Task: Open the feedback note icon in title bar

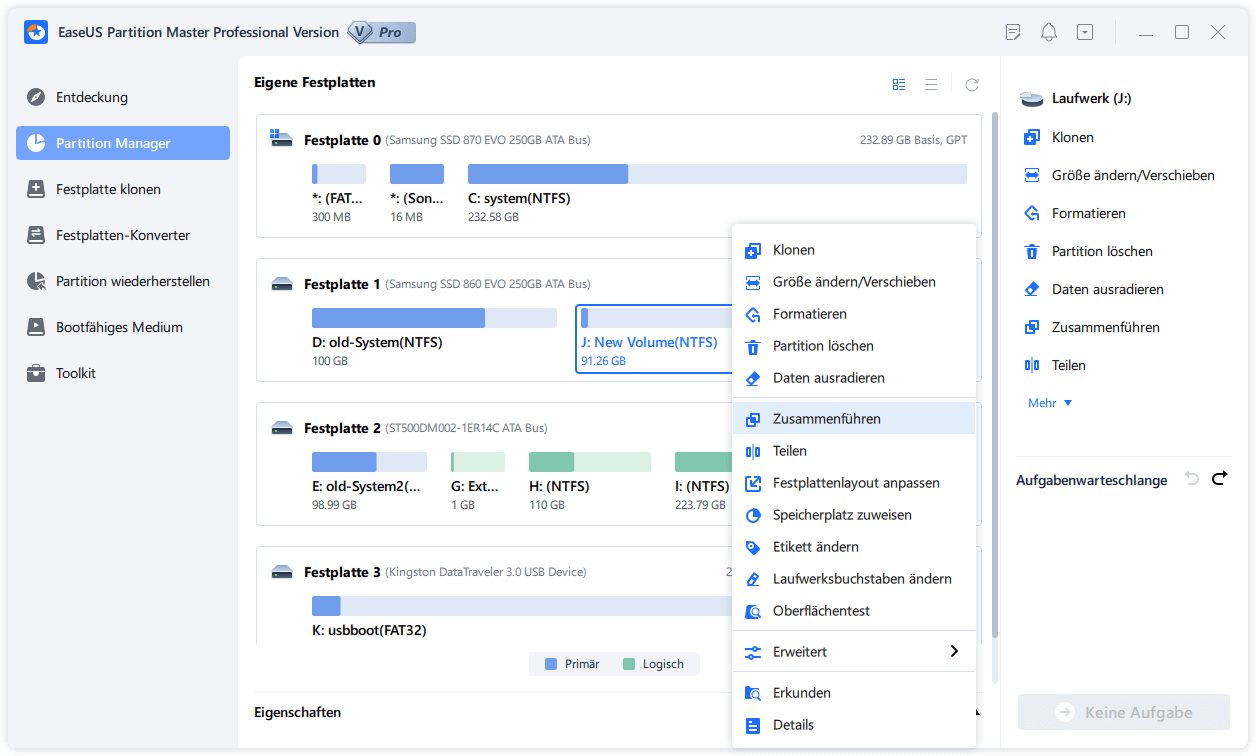Action: tap(1013, 32)
